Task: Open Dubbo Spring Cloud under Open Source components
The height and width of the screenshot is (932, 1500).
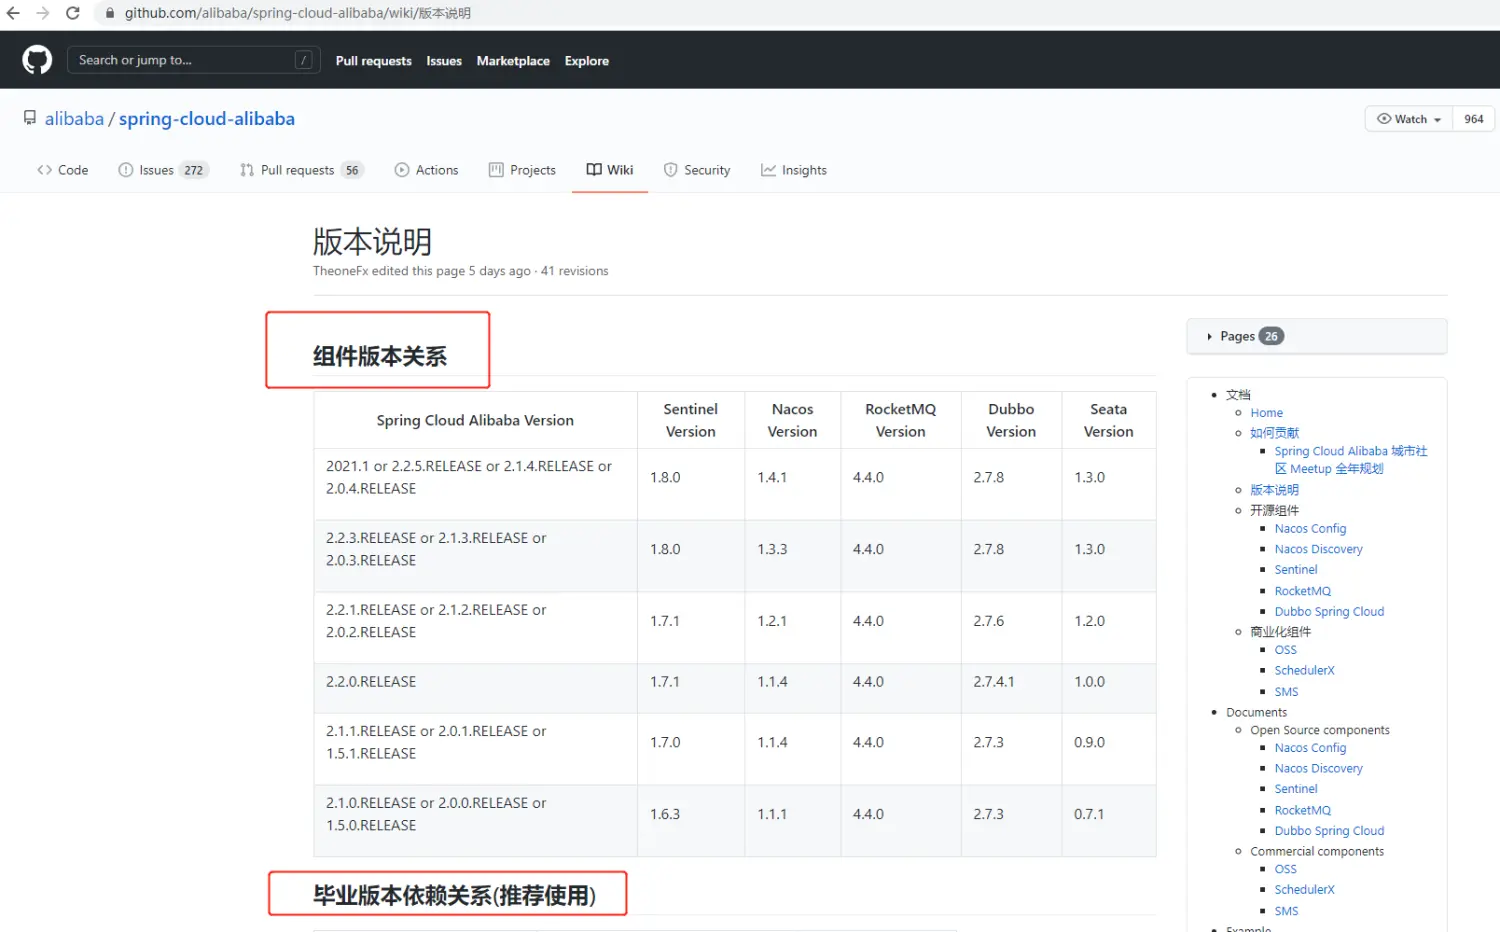Action: [1329, 831]
